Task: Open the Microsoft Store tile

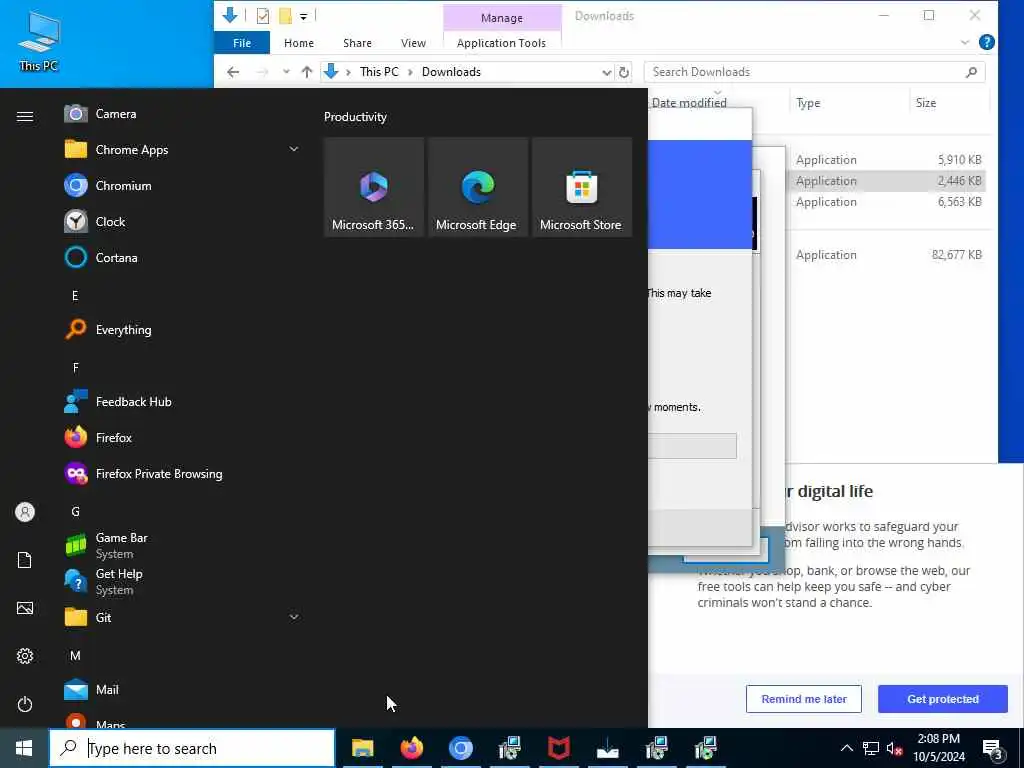Action: tap(581, 187)
